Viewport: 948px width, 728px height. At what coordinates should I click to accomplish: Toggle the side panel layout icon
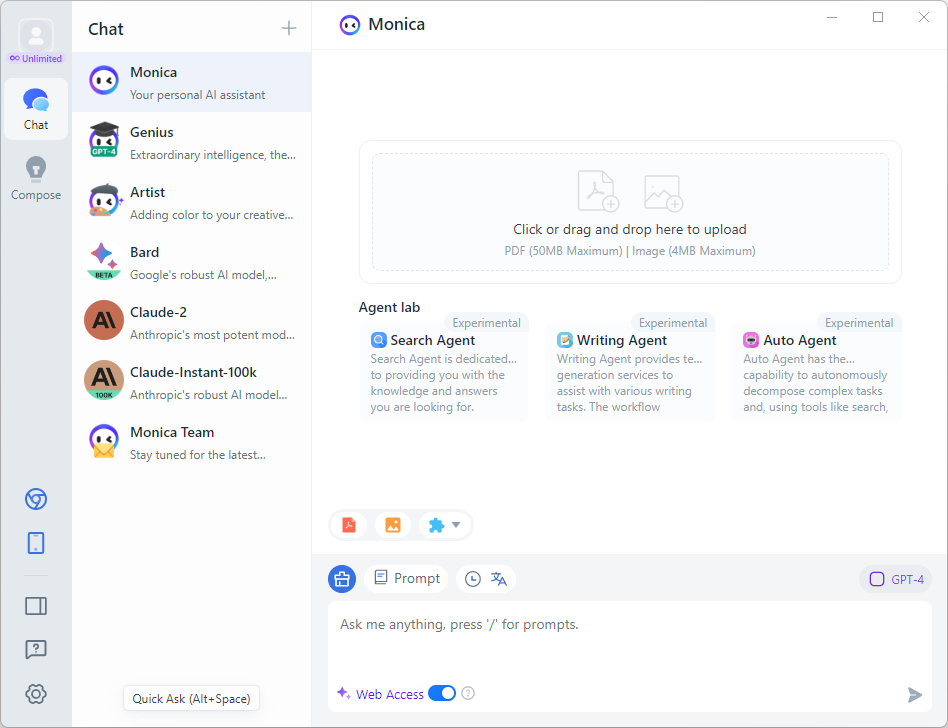point(36,606)
